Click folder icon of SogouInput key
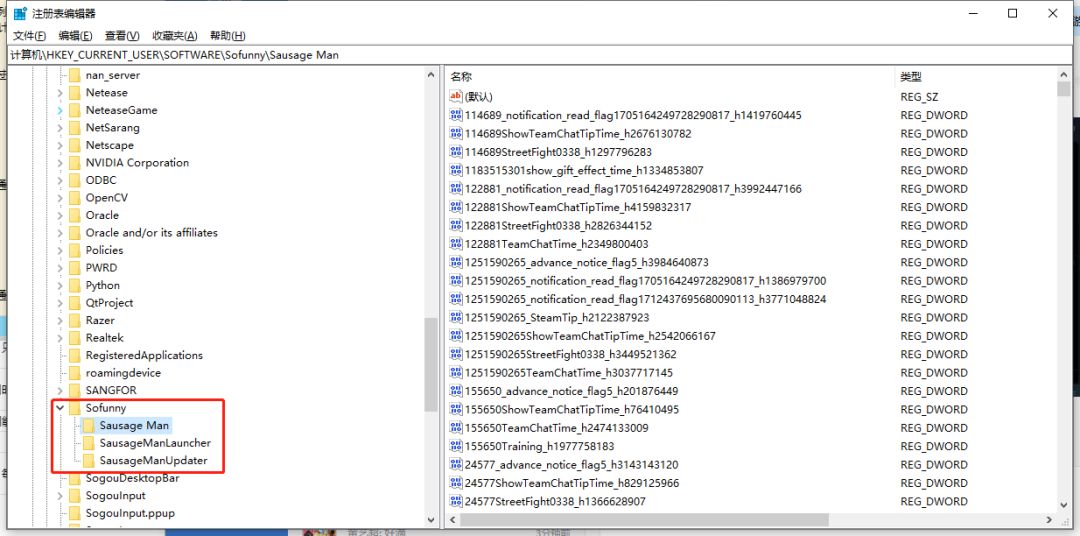The height and width of the screenshot is (536, 1080). pyautogui.click(x=74, y=495)
